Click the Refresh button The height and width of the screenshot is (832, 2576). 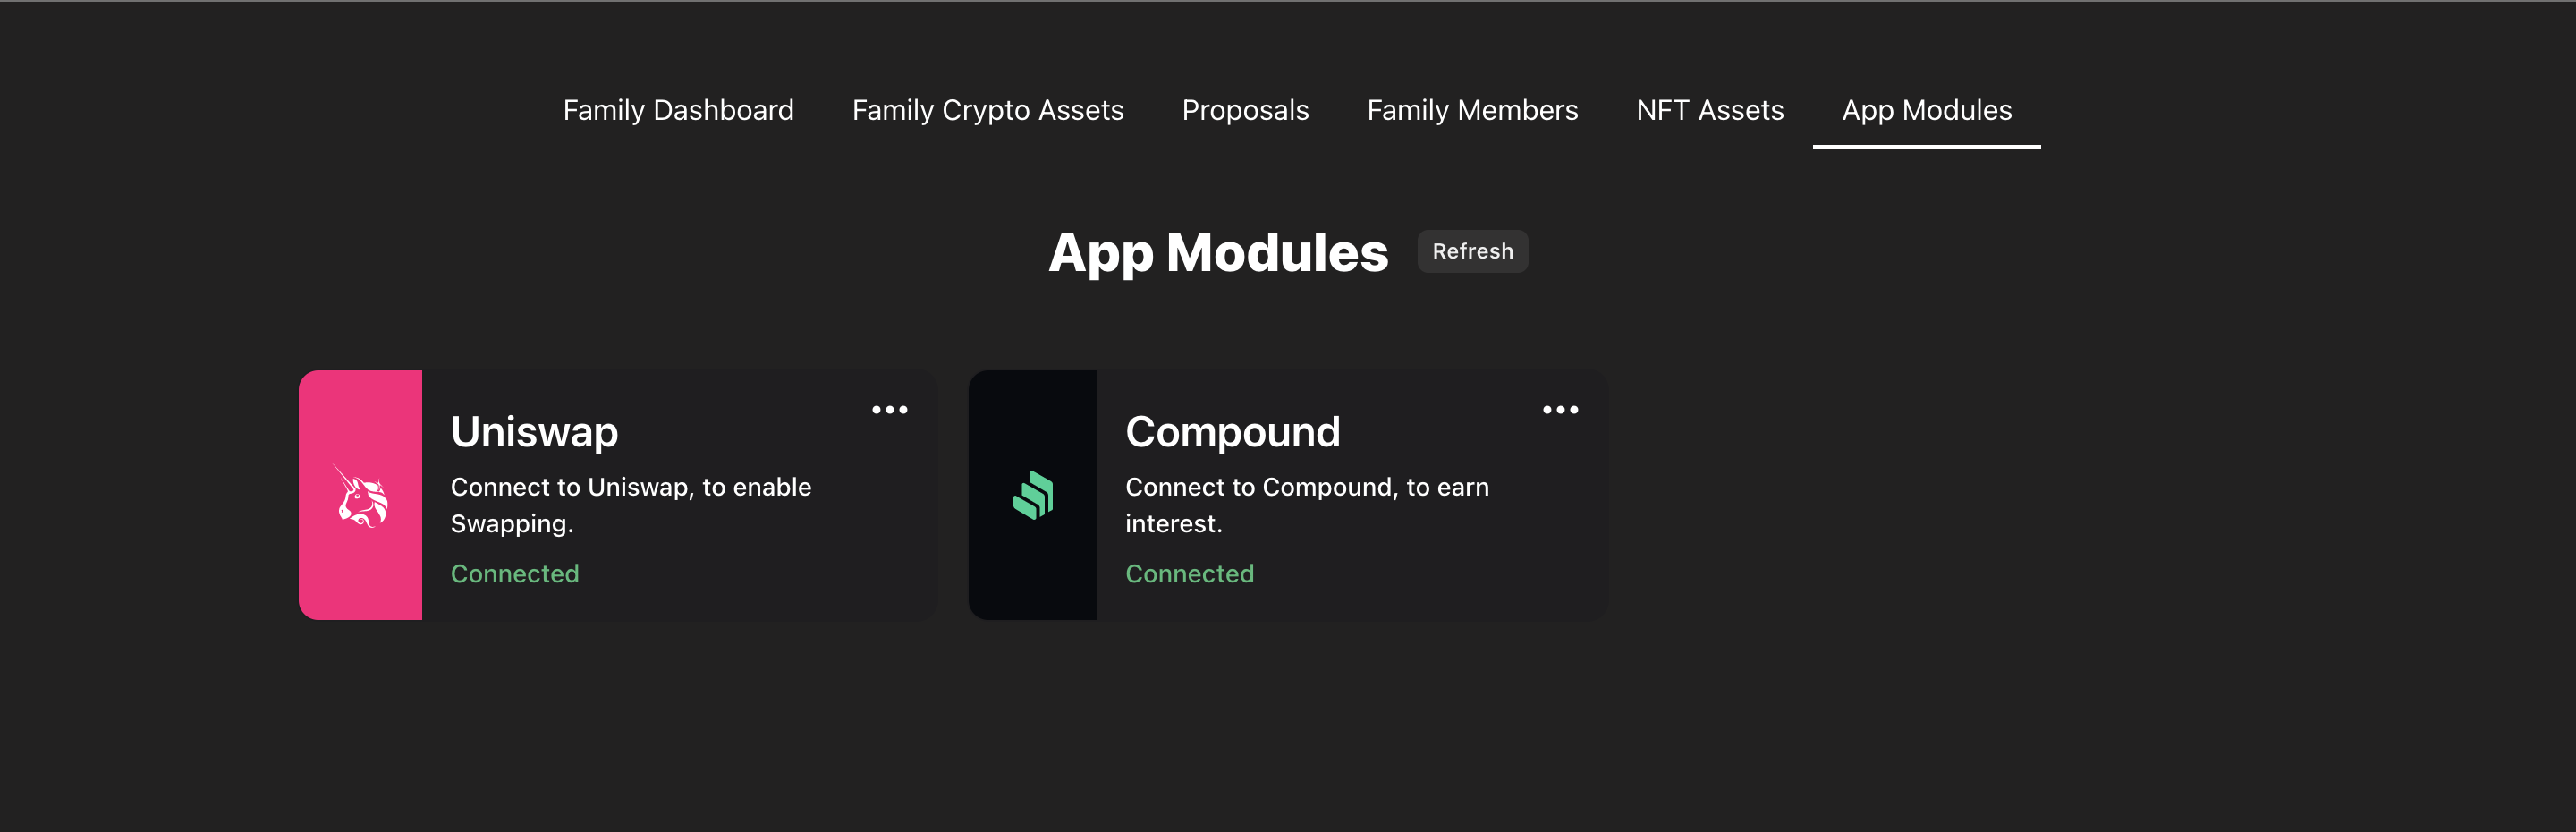(1472, 251)
